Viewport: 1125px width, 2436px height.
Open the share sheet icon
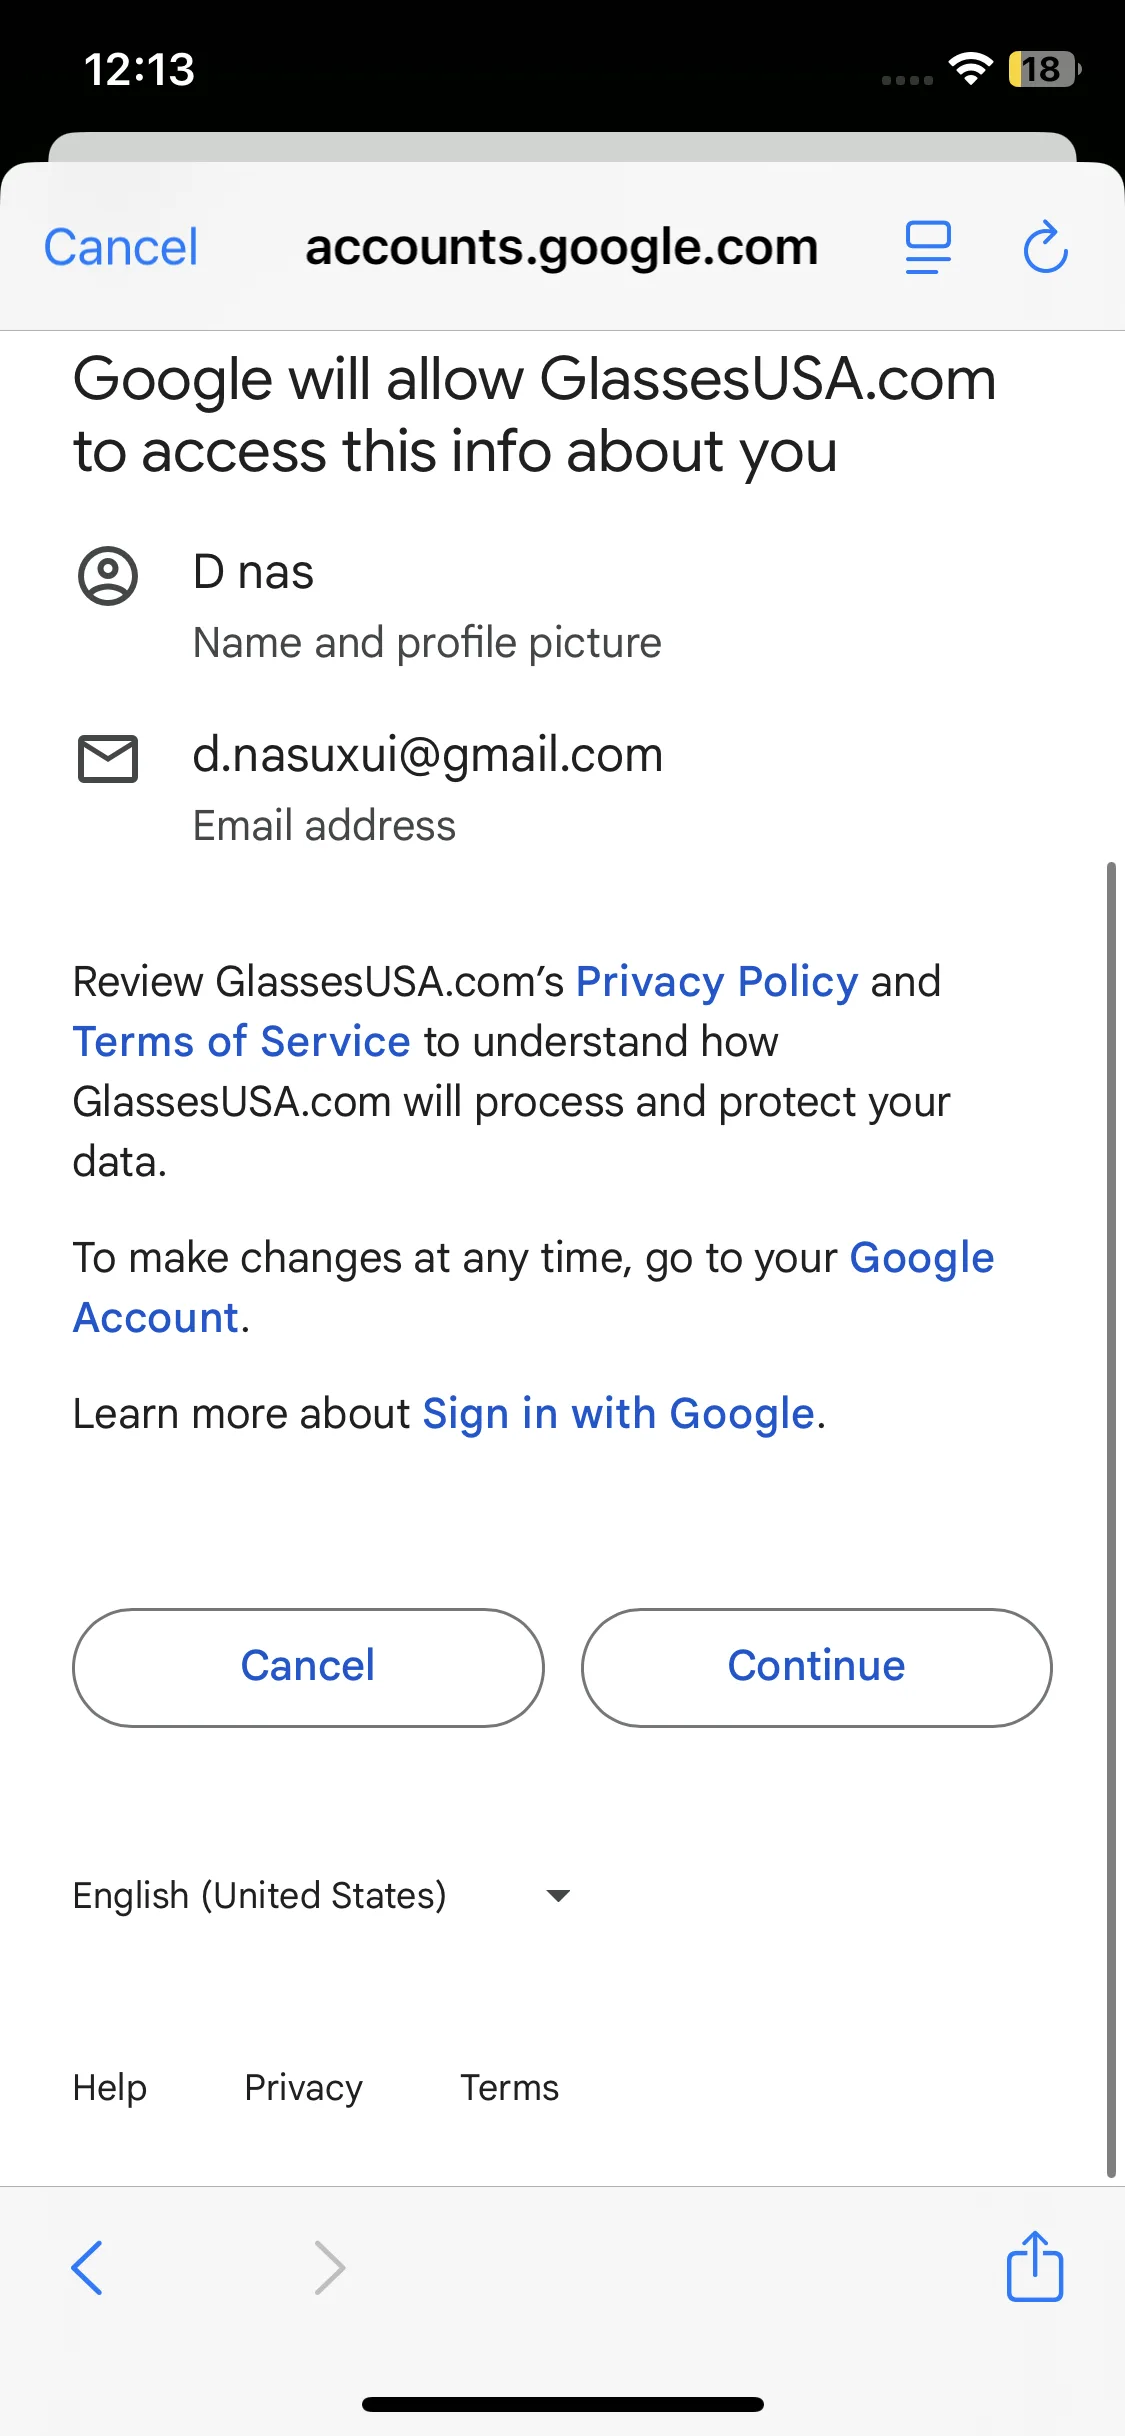[x=1034, y=2267]
